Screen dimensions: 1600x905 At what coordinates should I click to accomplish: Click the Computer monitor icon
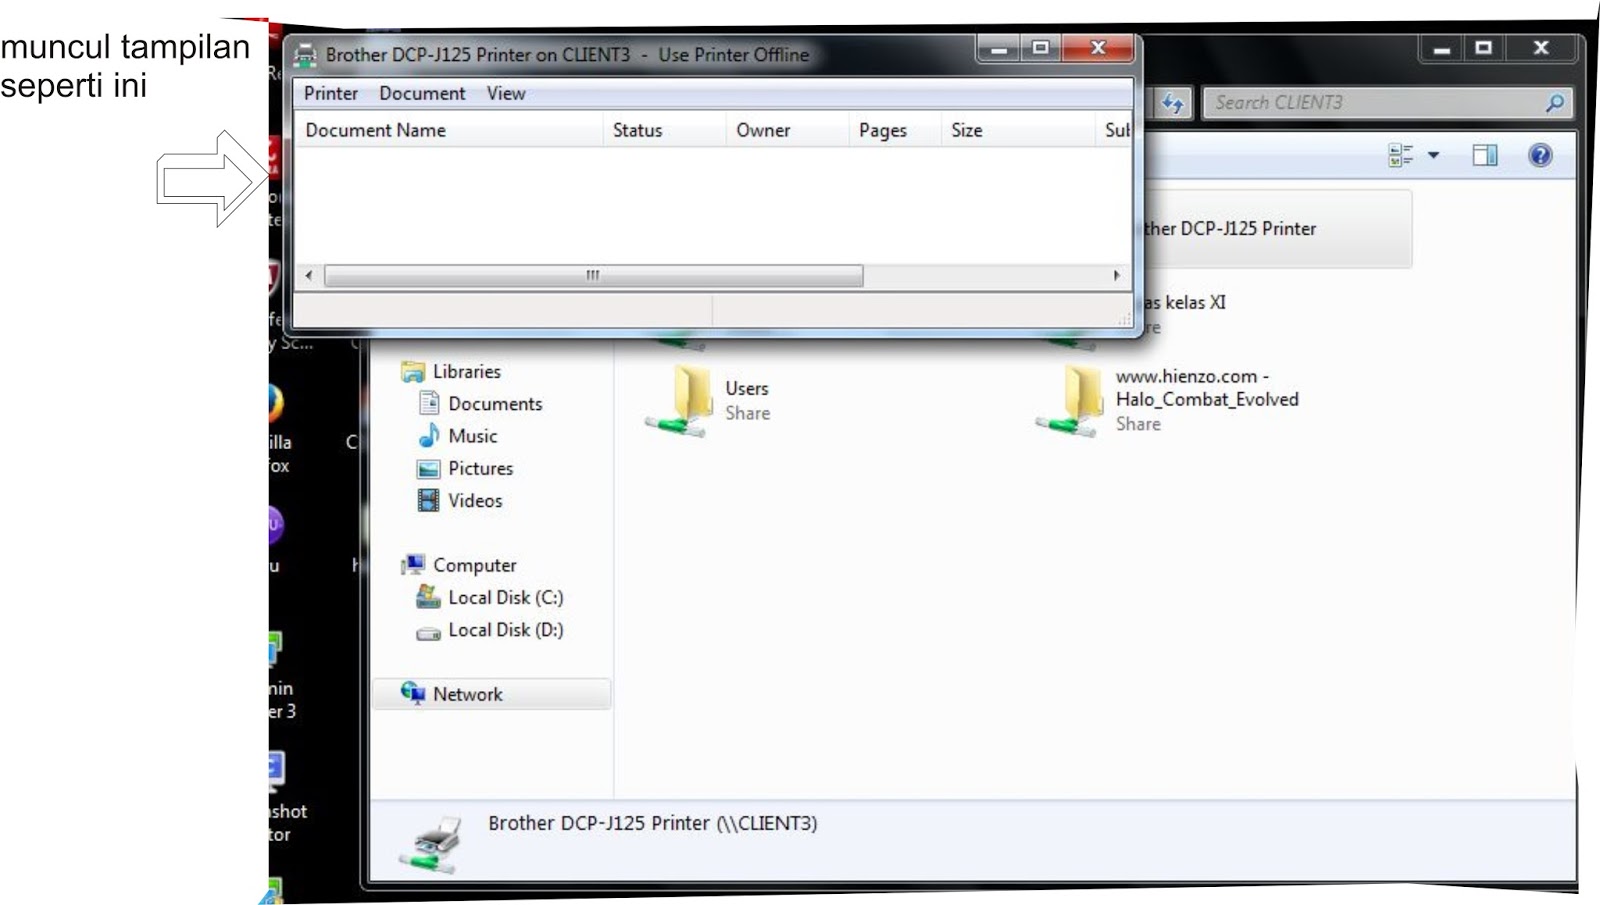click(413, 565)
